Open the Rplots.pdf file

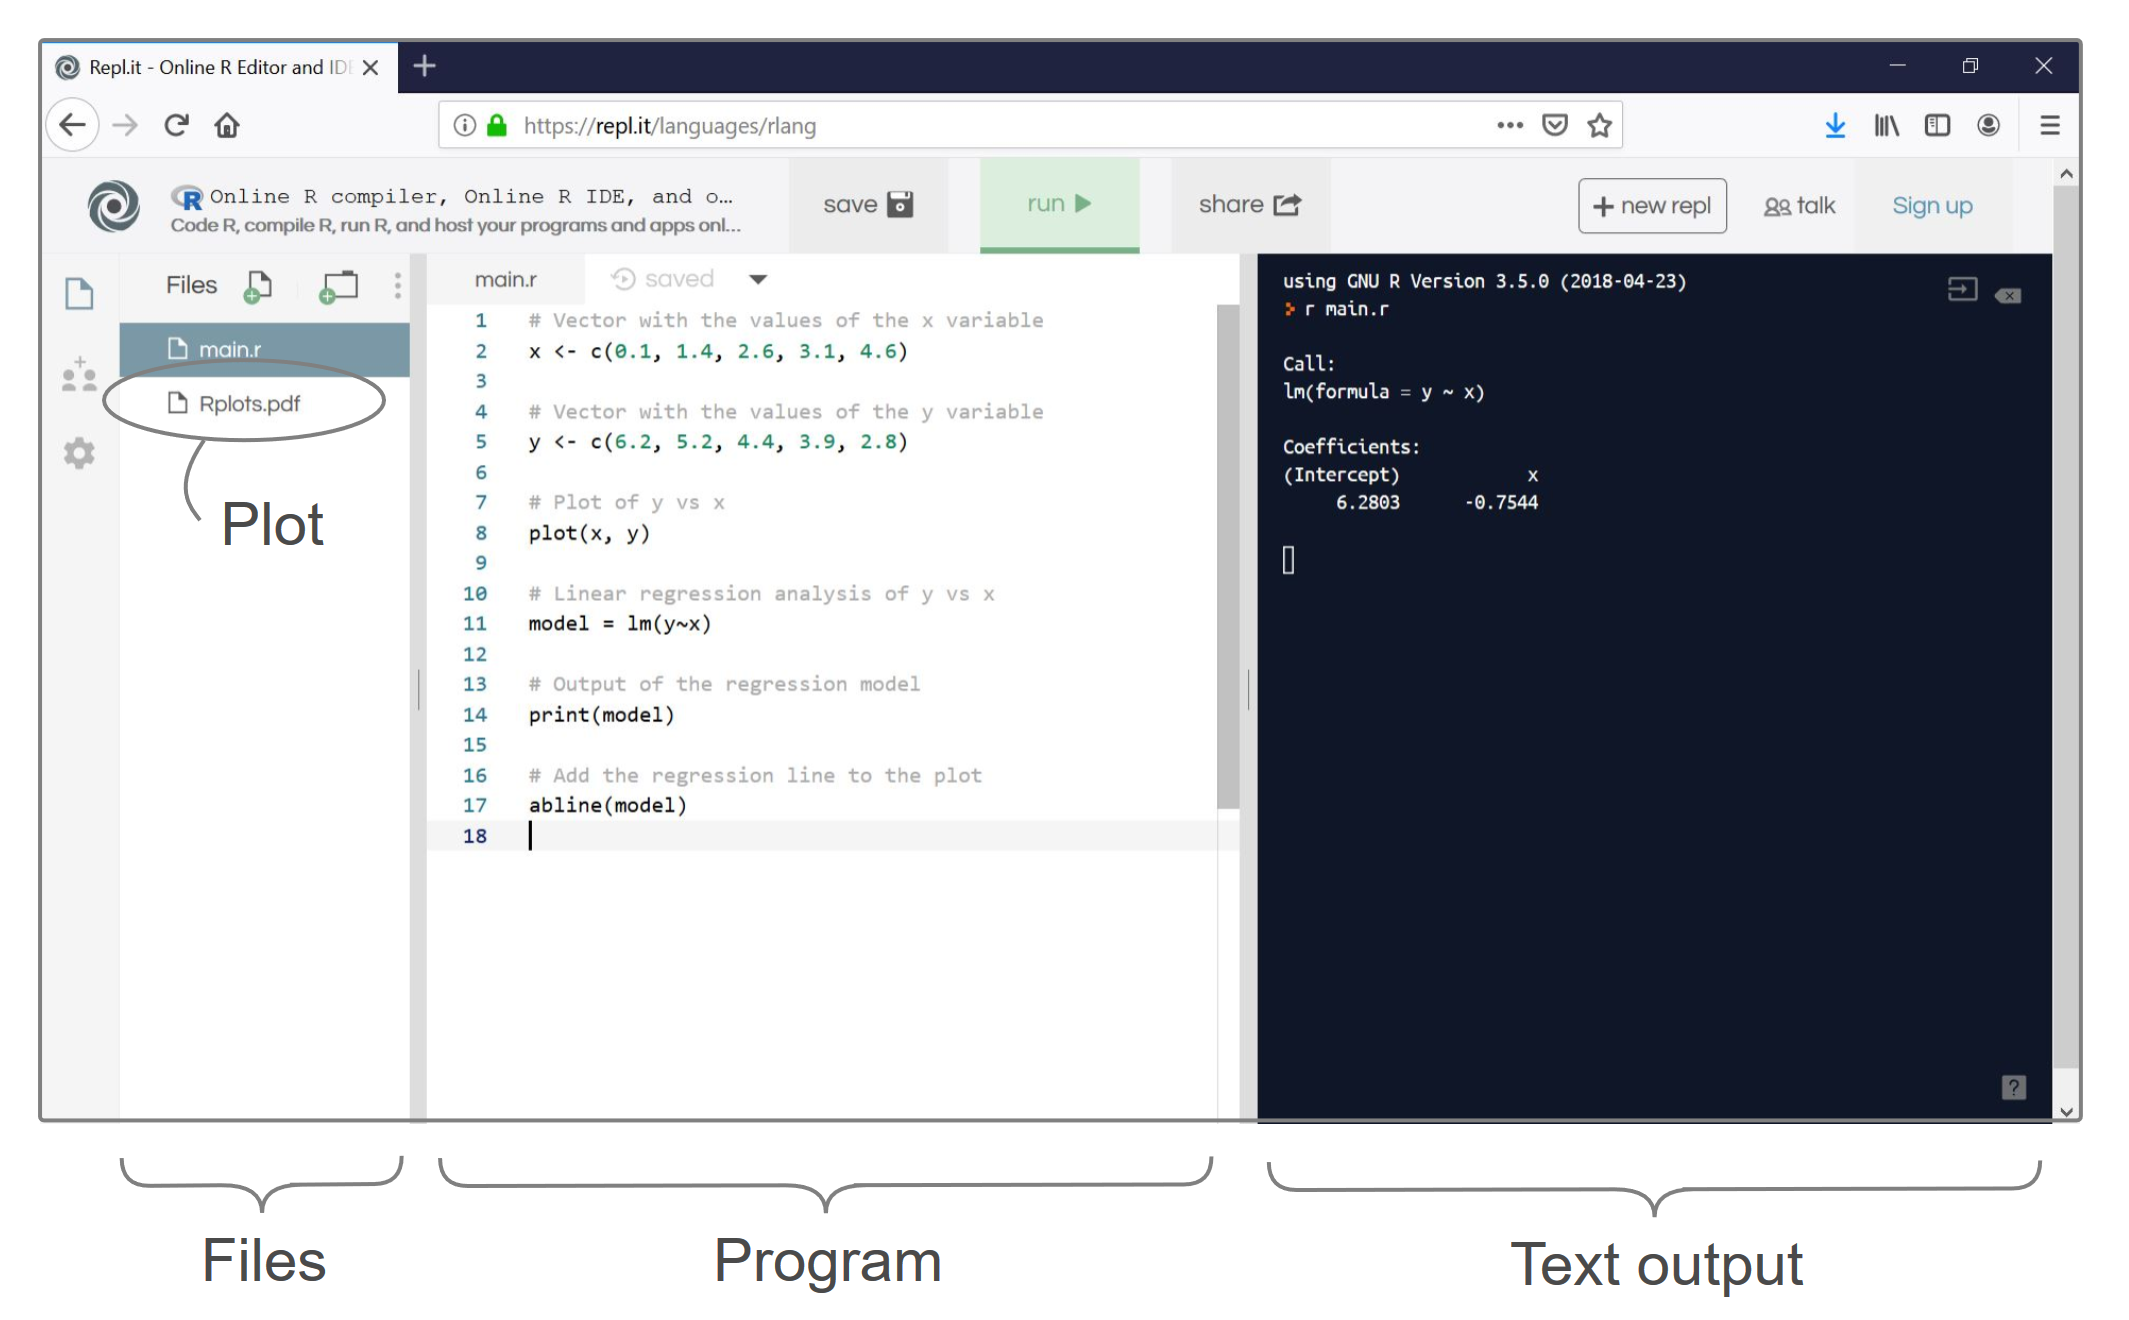249,404
